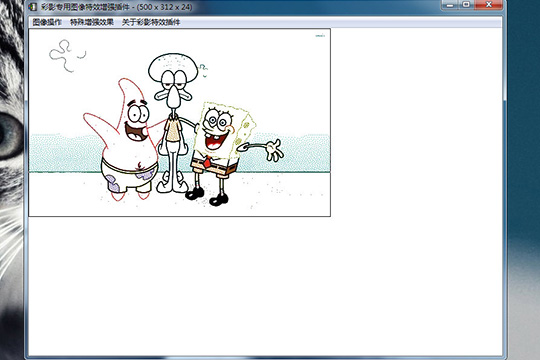
Task: Click SpongeBob's red tie
Action: pos(208,162)
